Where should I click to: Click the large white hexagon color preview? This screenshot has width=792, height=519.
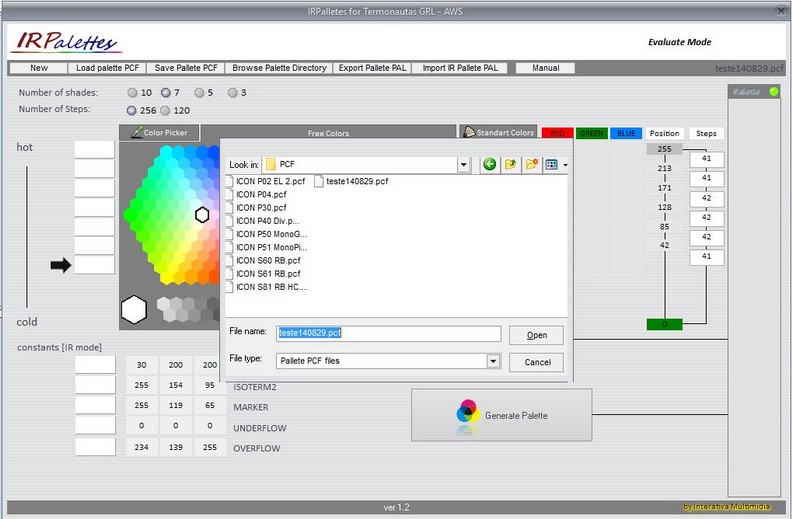coord(134,309)
